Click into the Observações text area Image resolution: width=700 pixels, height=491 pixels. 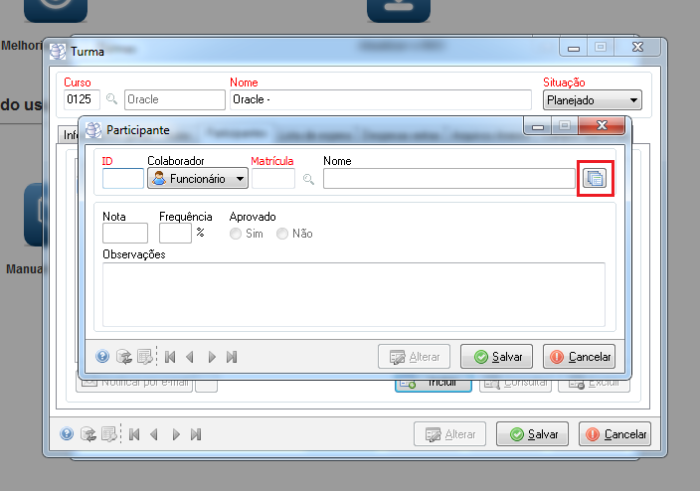tap(353, 293)
